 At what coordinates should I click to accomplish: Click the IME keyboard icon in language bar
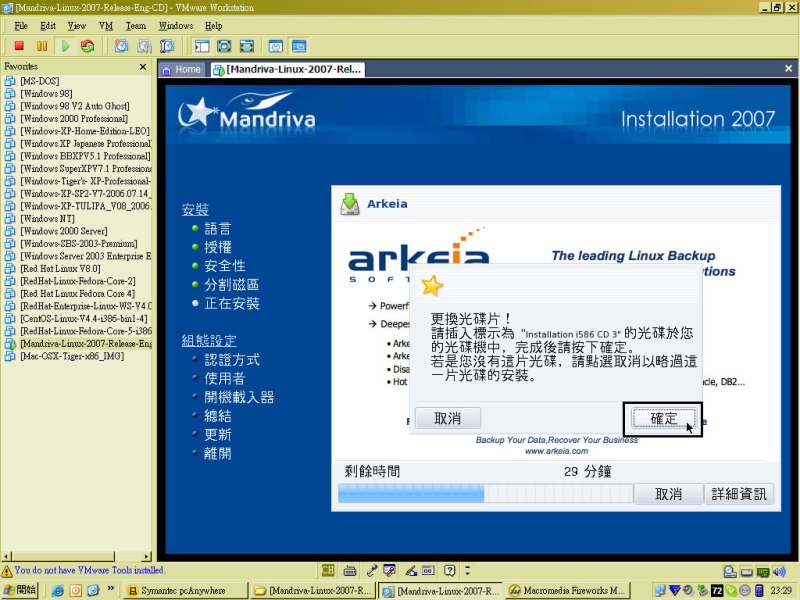[350, 570]
